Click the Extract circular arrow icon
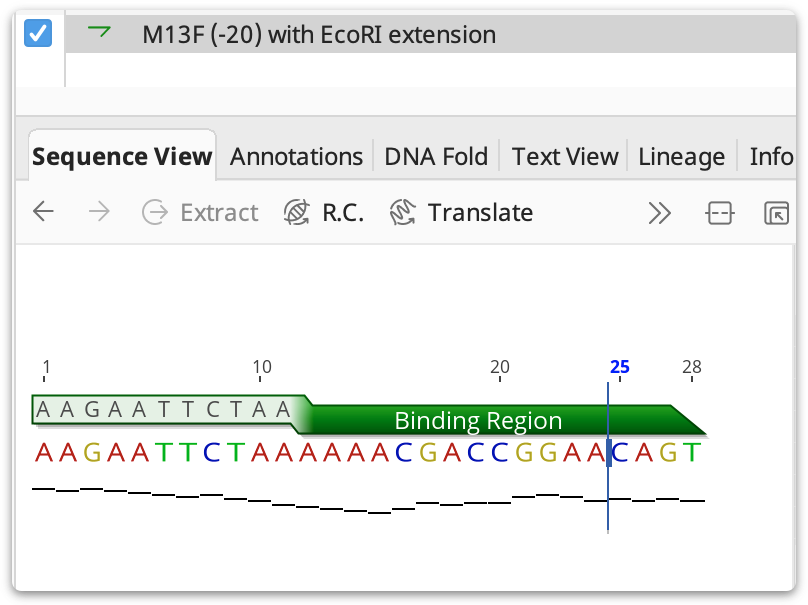The width and height of the screenshot is (808, 605). (x=155, y=212)
